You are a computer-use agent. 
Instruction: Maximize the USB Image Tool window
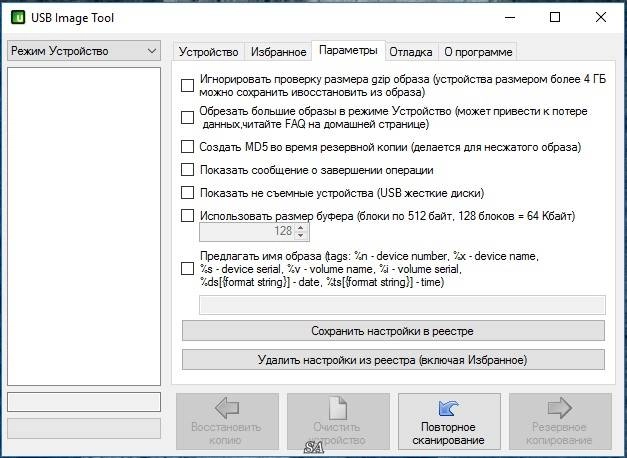click(x=555, y=18)
